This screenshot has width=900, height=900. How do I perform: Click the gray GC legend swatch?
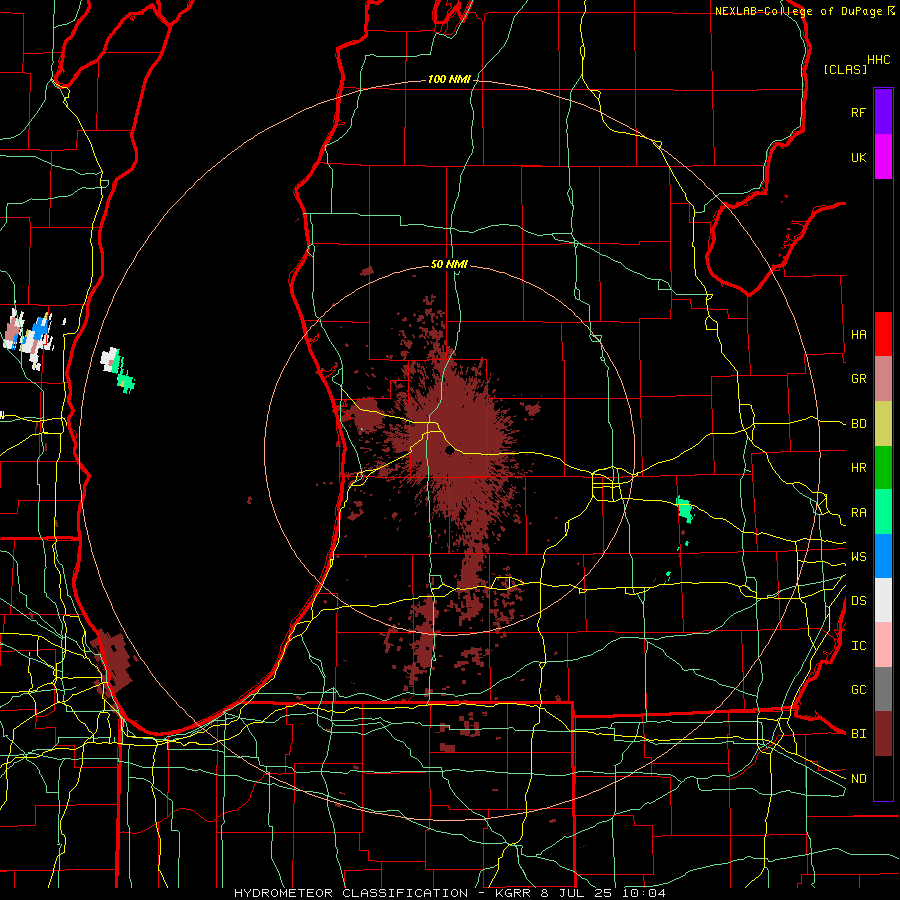(x=883, y=689)
